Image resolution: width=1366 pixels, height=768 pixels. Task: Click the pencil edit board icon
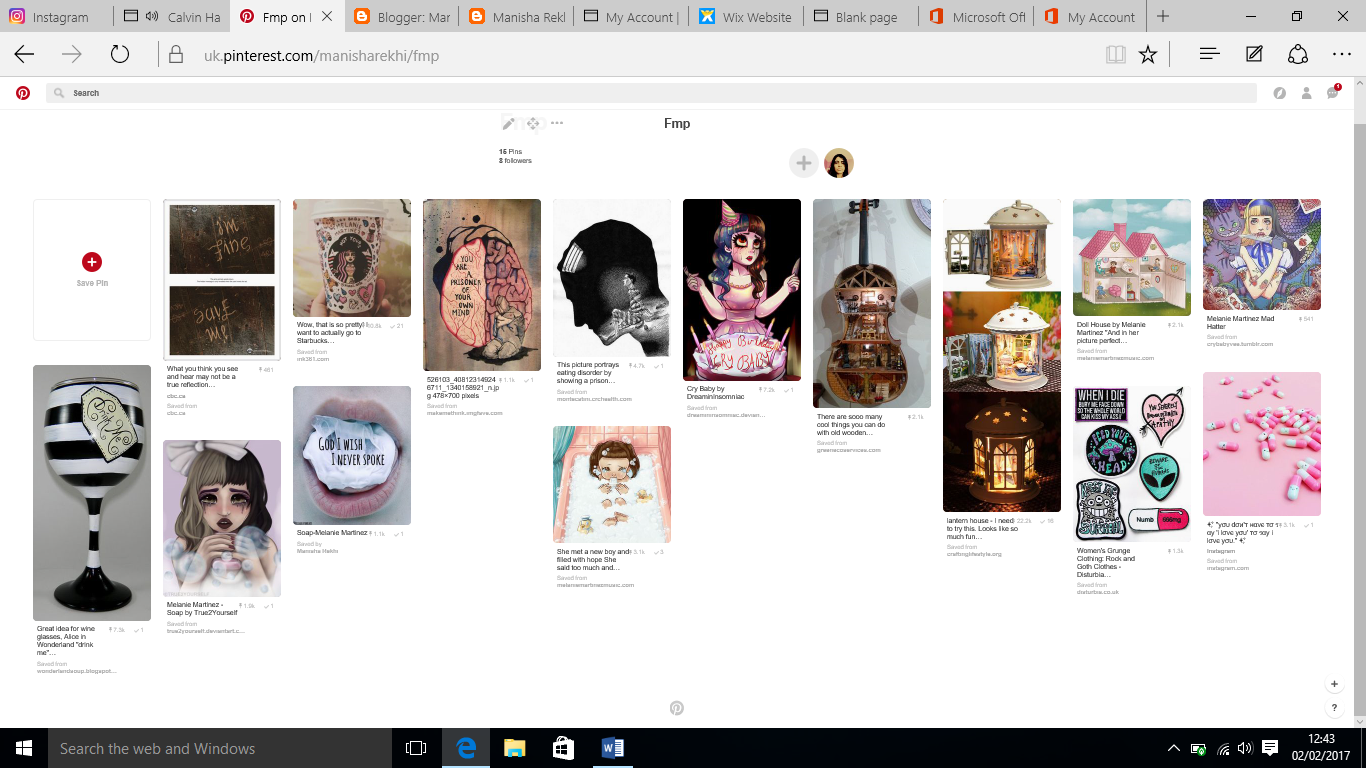point(508,123)
